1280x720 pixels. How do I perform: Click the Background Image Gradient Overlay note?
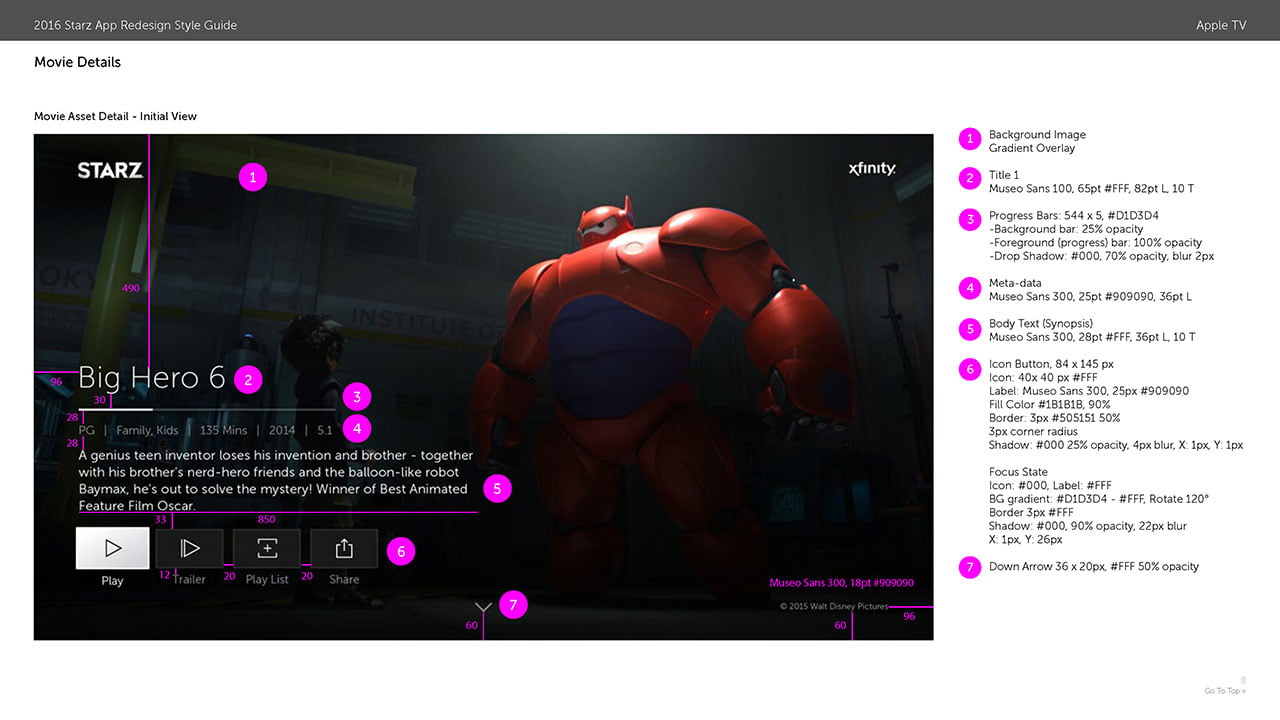click(x=1037, y=141)
